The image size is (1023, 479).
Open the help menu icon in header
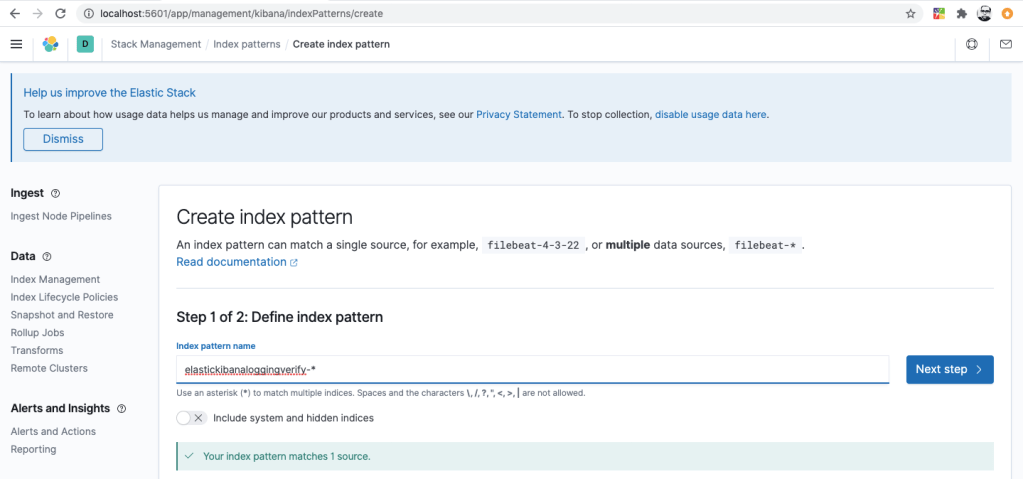coord(972,44)
